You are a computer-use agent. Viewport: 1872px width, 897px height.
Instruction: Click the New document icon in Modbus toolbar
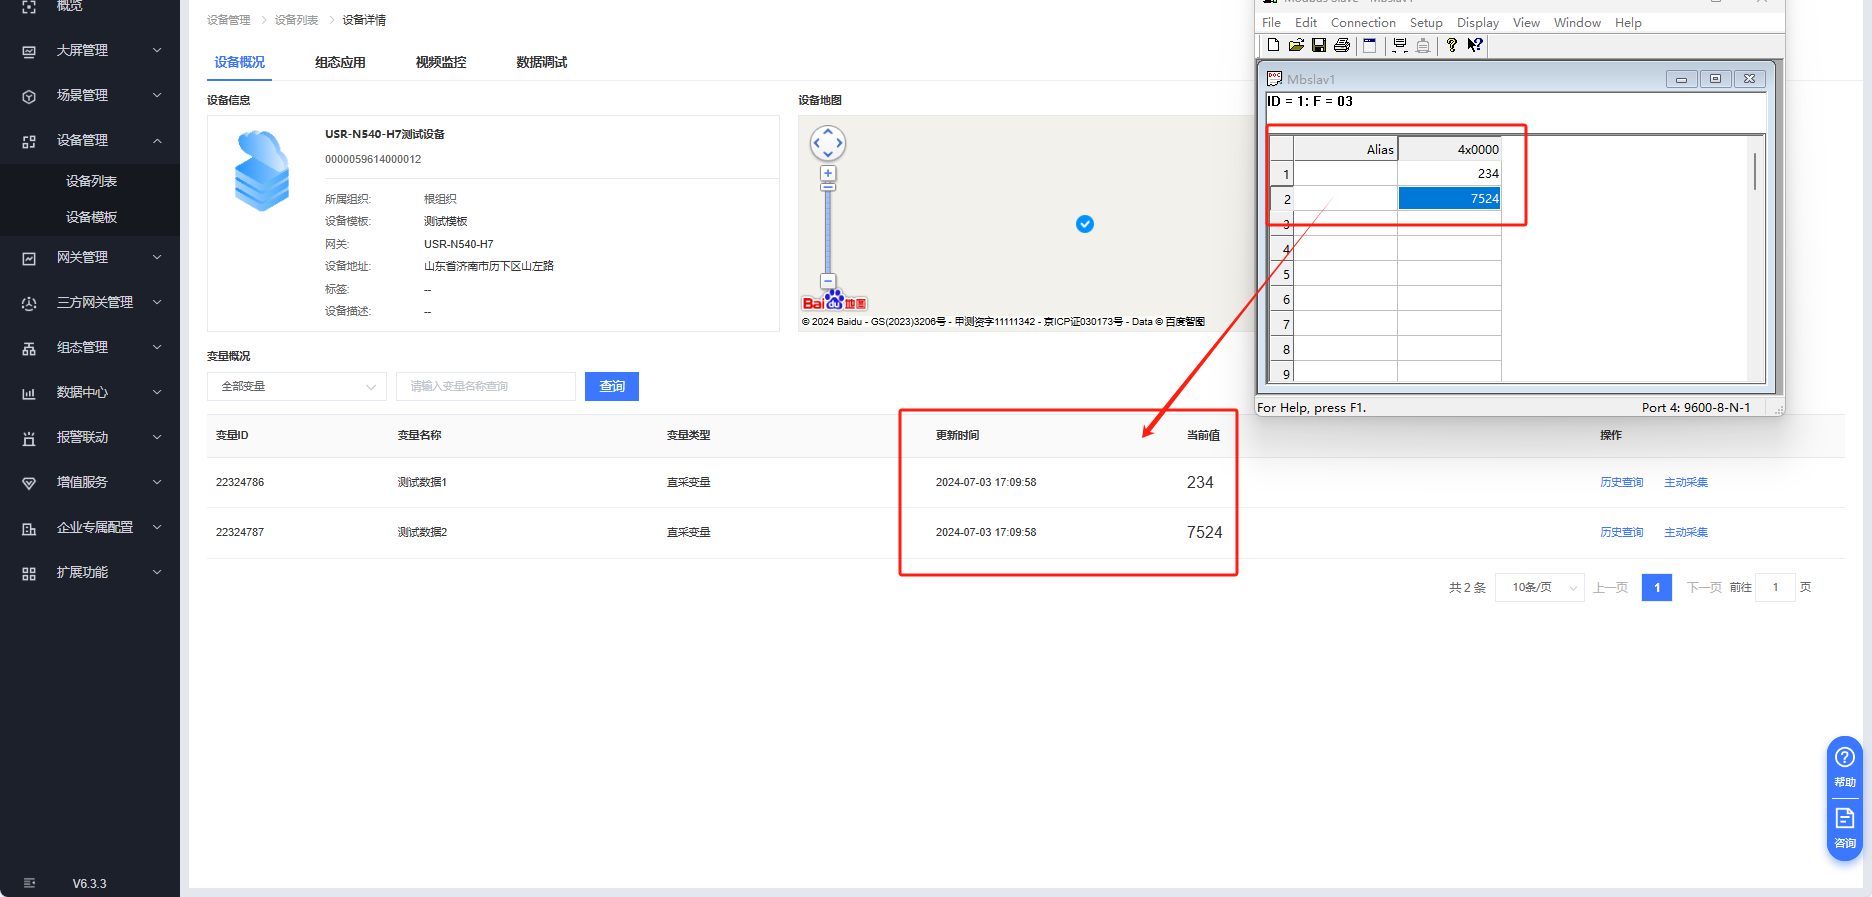click(1273, 45)
